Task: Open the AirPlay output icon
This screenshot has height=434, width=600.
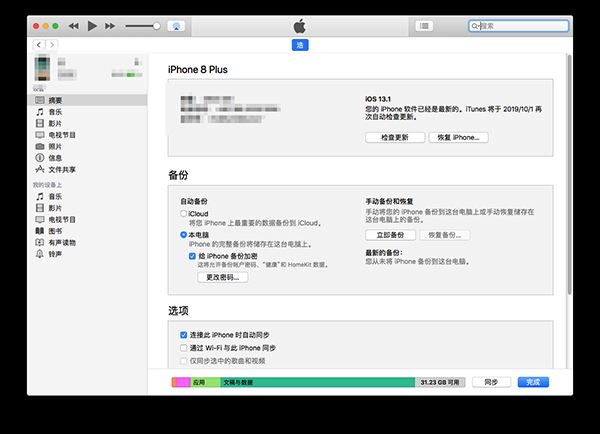Action: point(176,26)
